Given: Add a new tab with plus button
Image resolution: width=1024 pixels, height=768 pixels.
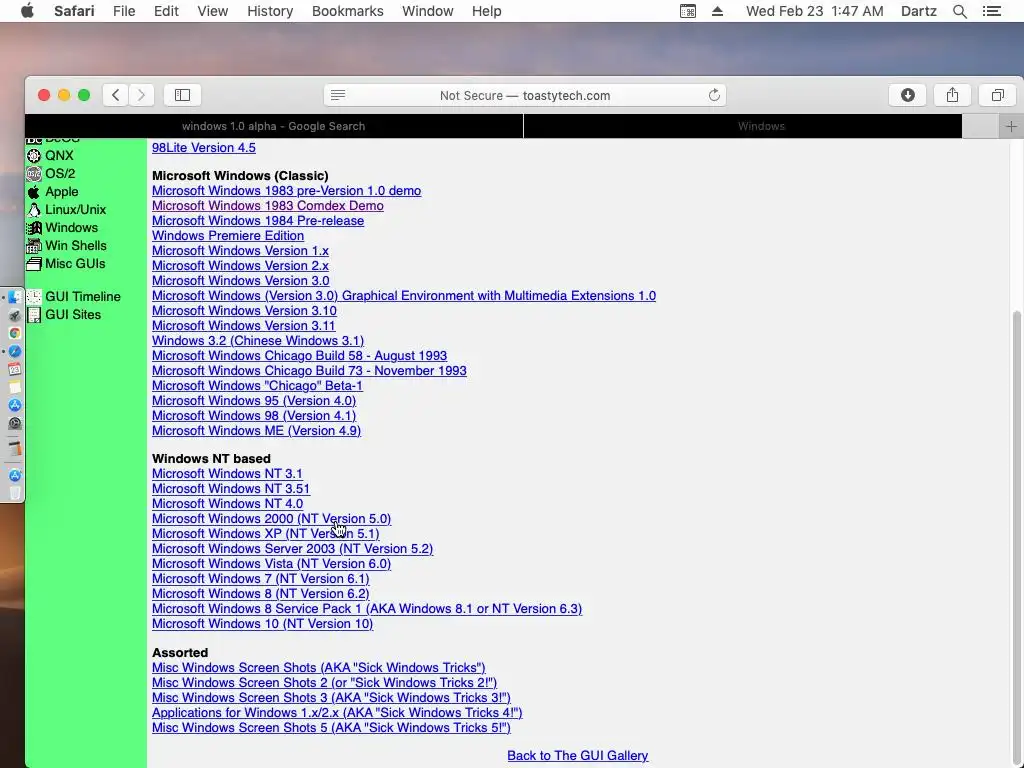Looking at the screenshot, I should click(x=1011, y=126).
